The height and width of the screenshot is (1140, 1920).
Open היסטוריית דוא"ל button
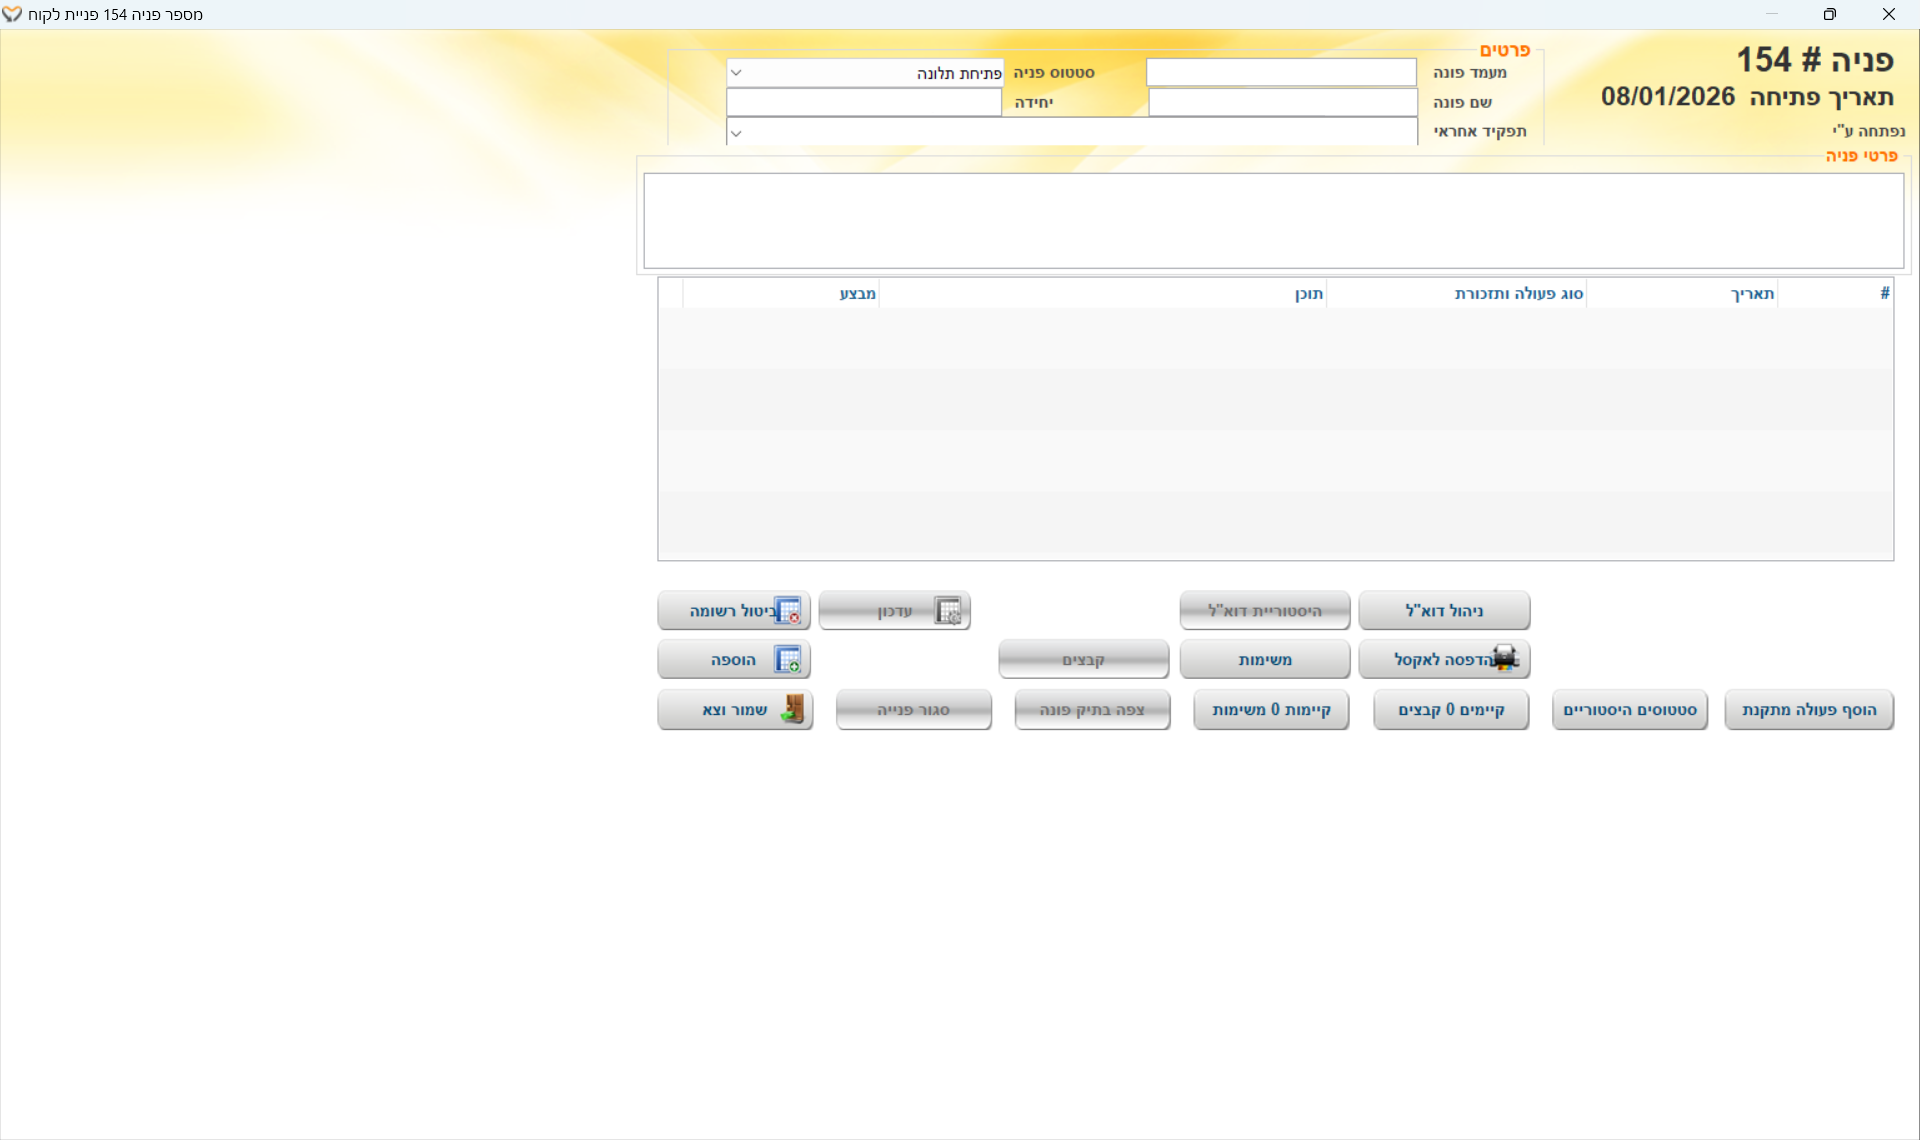tap(1264, 610)
